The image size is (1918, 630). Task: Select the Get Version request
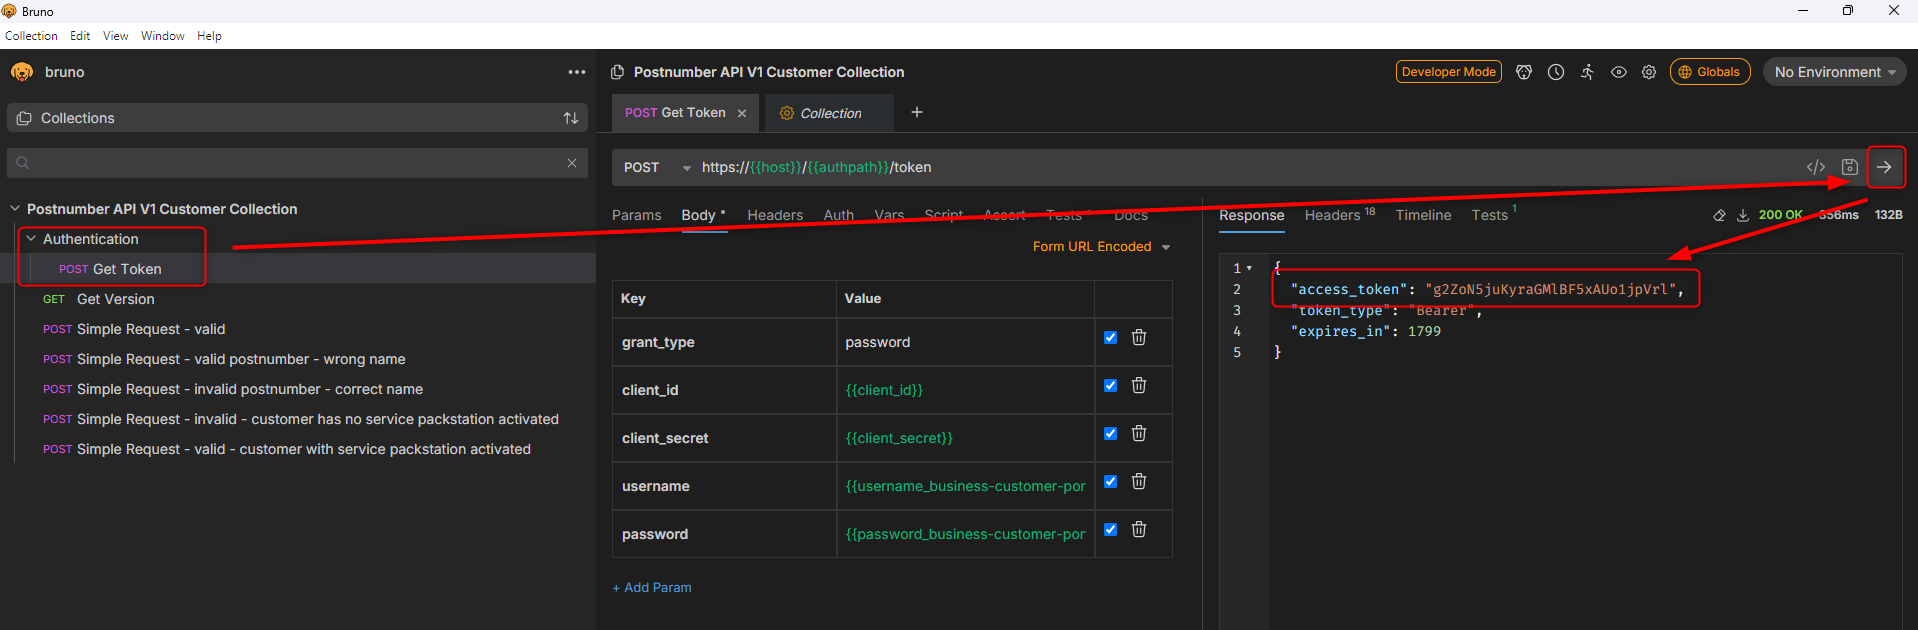pyautogui.click(x=116, y=299)
